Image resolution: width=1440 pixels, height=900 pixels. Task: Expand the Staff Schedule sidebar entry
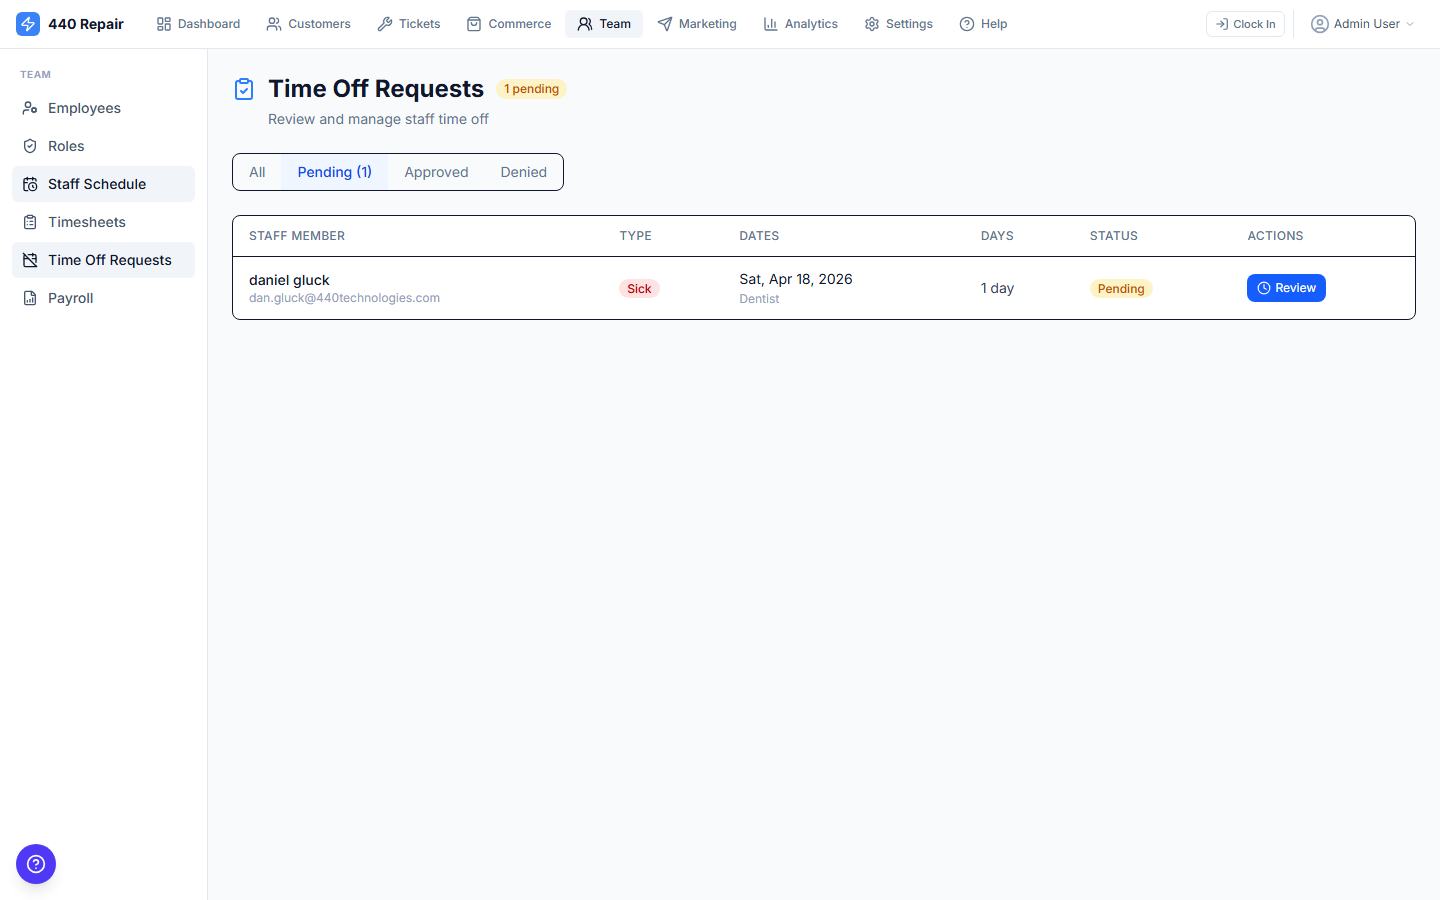(x=97, y=184)
